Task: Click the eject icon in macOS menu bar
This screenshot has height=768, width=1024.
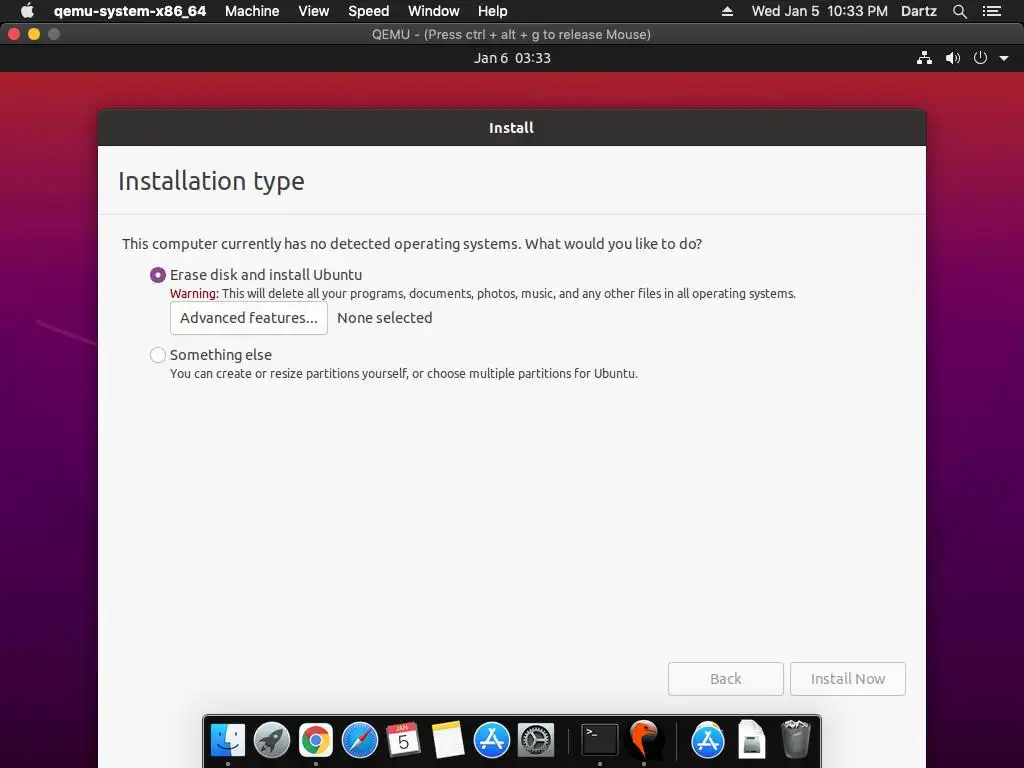Action: 727,11
